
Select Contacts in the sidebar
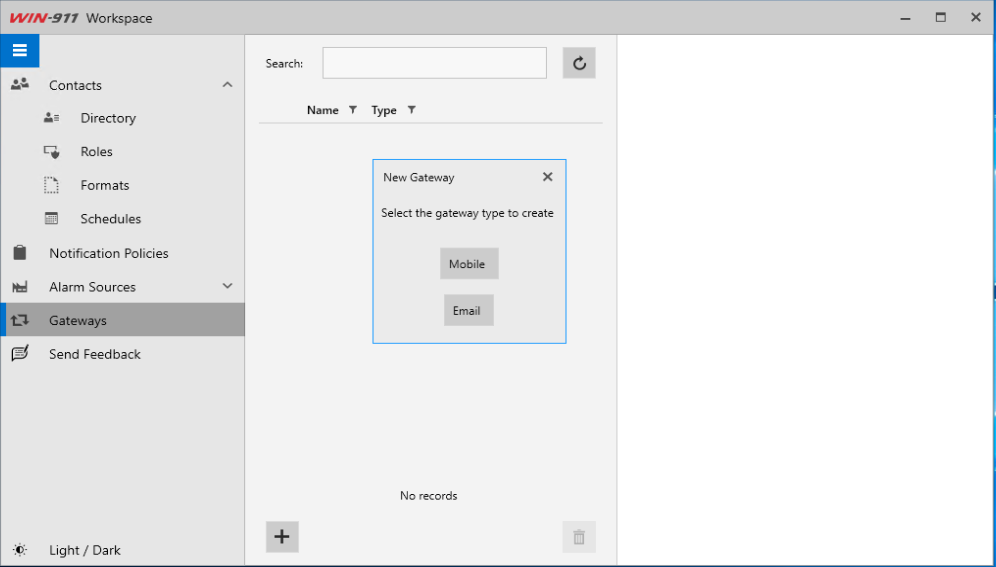(75, 85)
